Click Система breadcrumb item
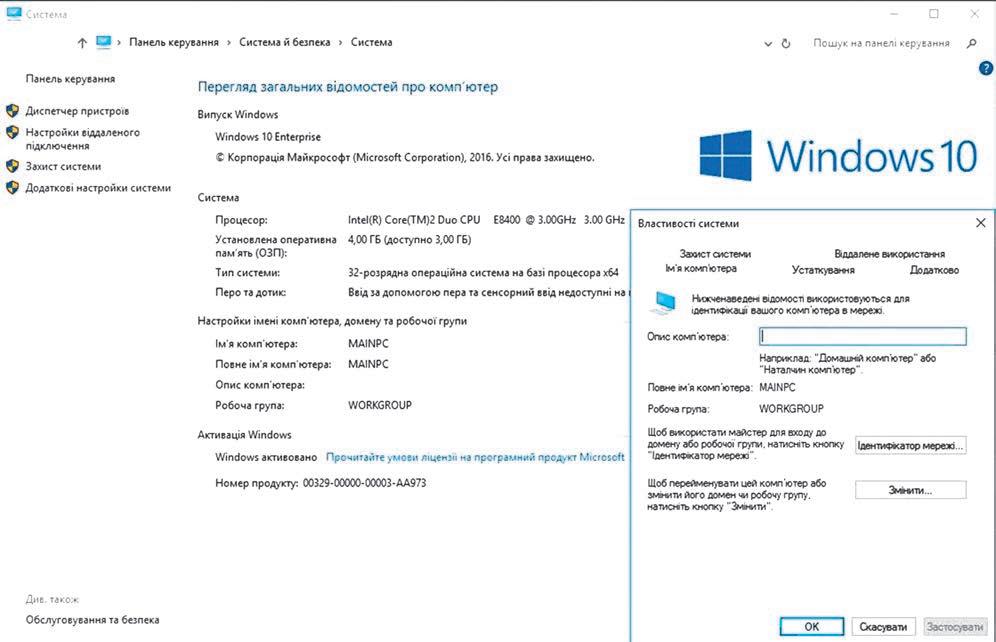The width and height of the screenshot is (996, 642). click(x=372, y=43)
